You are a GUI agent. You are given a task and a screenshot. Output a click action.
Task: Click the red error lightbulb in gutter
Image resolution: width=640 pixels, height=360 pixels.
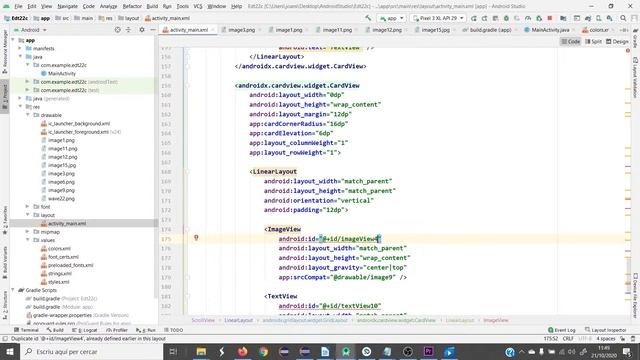196,238
